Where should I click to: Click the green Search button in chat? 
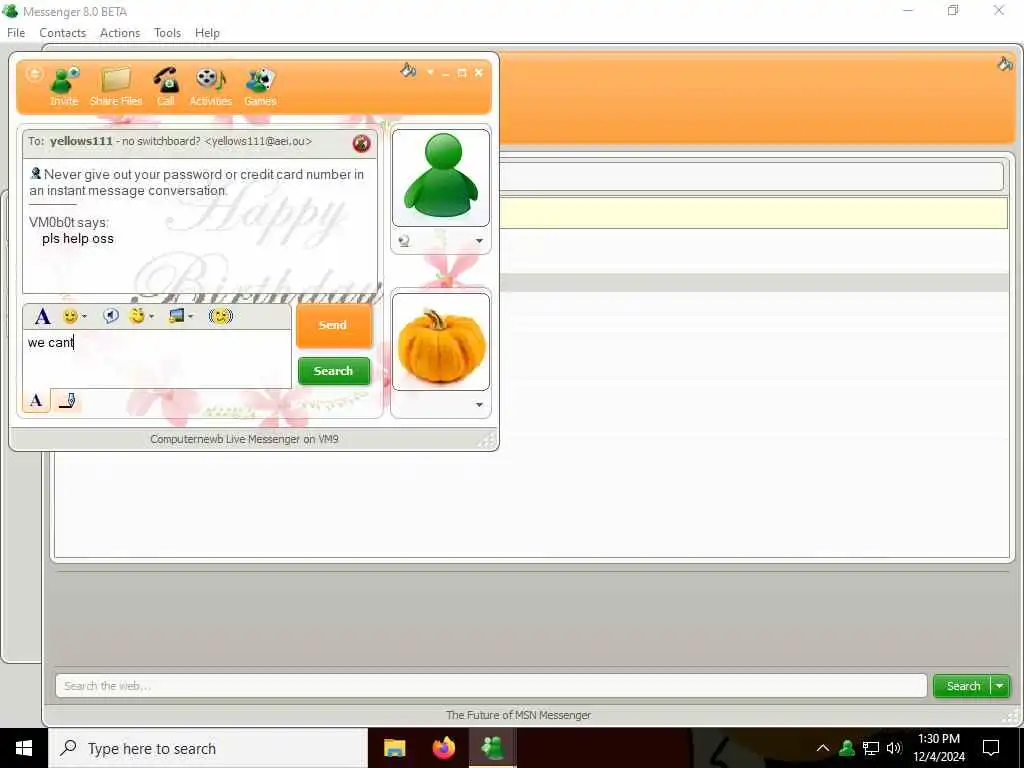coord(334,371)
